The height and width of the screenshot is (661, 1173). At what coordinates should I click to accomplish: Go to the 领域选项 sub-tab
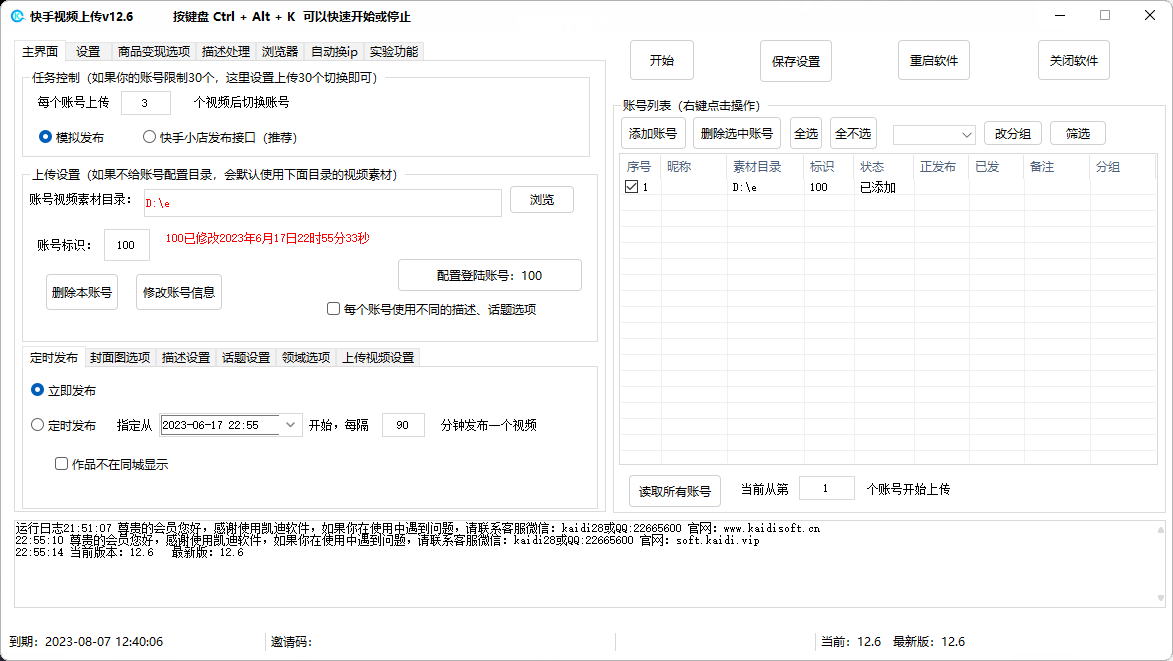click(x=305, y=357)
